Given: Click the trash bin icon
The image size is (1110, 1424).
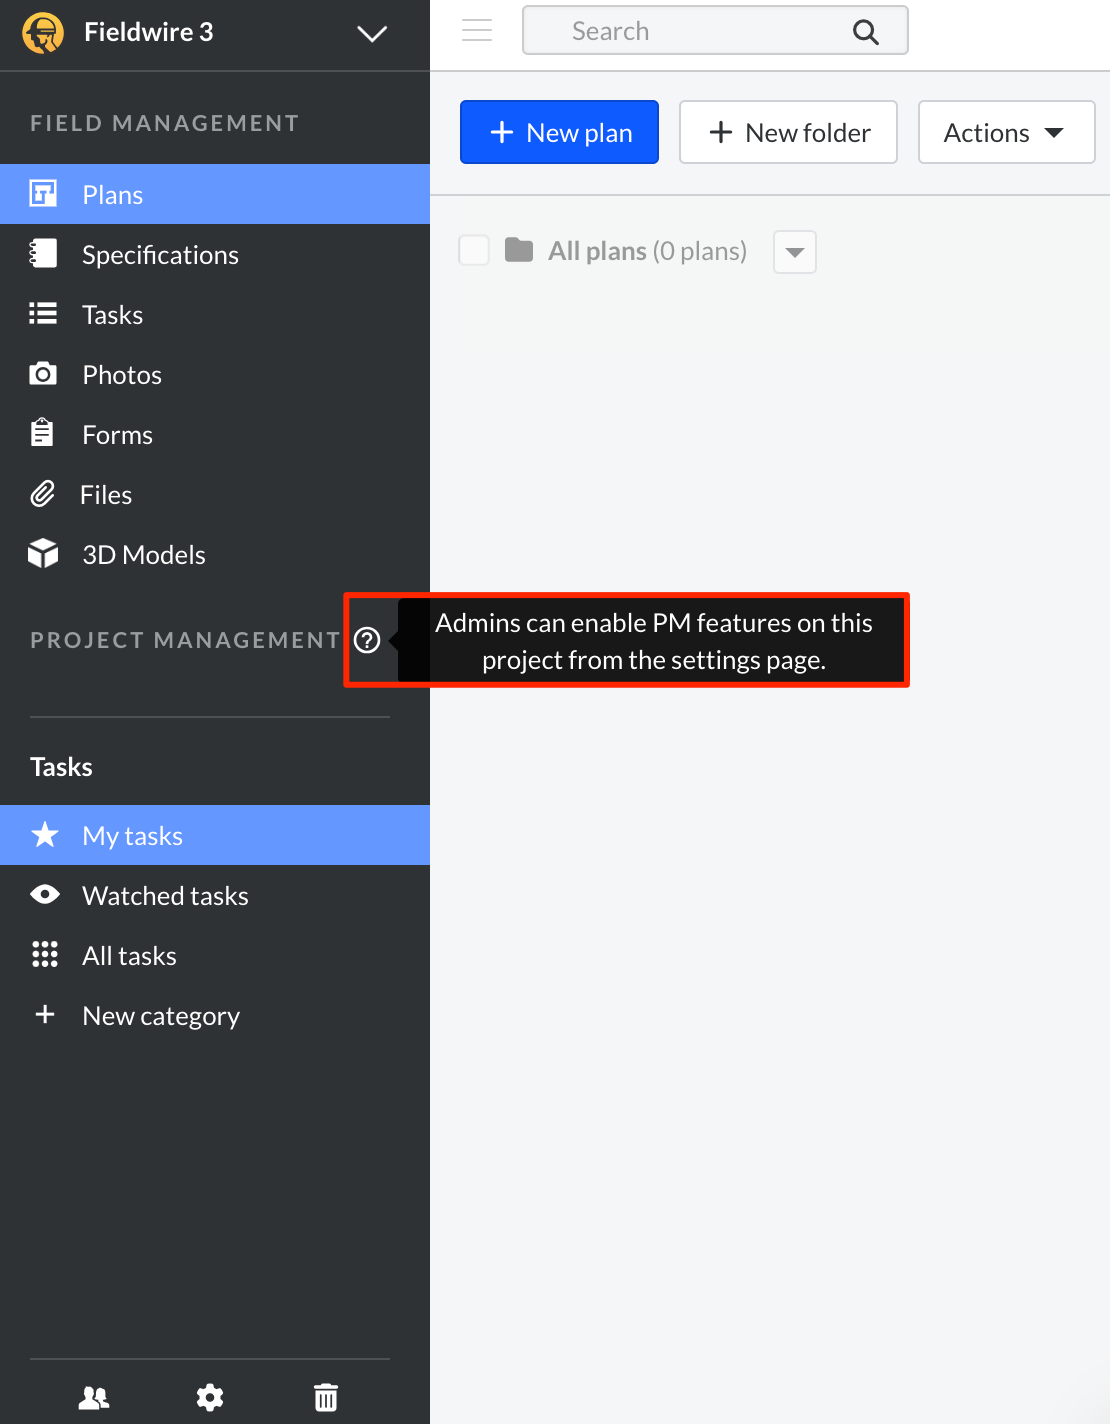Looking at the screenshot, I should [x=326, y=1397].
